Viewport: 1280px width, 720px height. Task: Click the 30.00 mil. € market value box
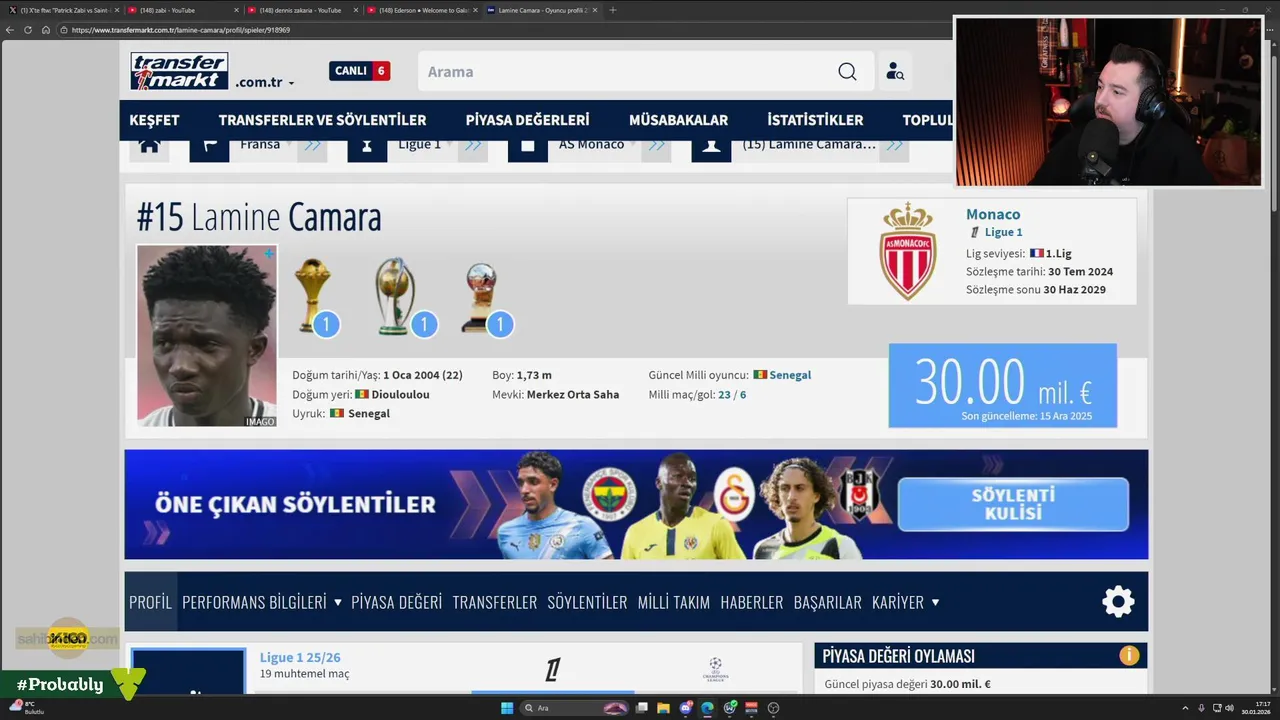coord(1002,386)
